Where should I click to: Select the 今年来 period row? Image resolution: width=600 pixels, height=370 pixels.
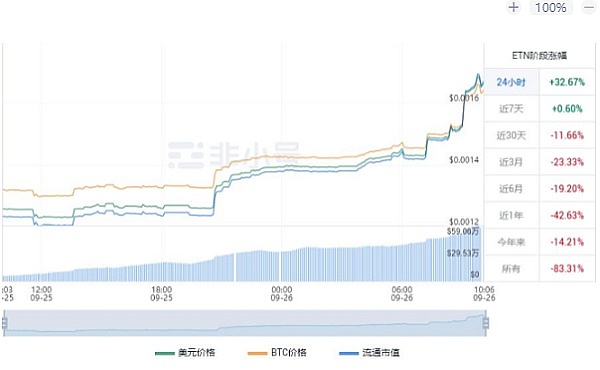pos(511,242)
